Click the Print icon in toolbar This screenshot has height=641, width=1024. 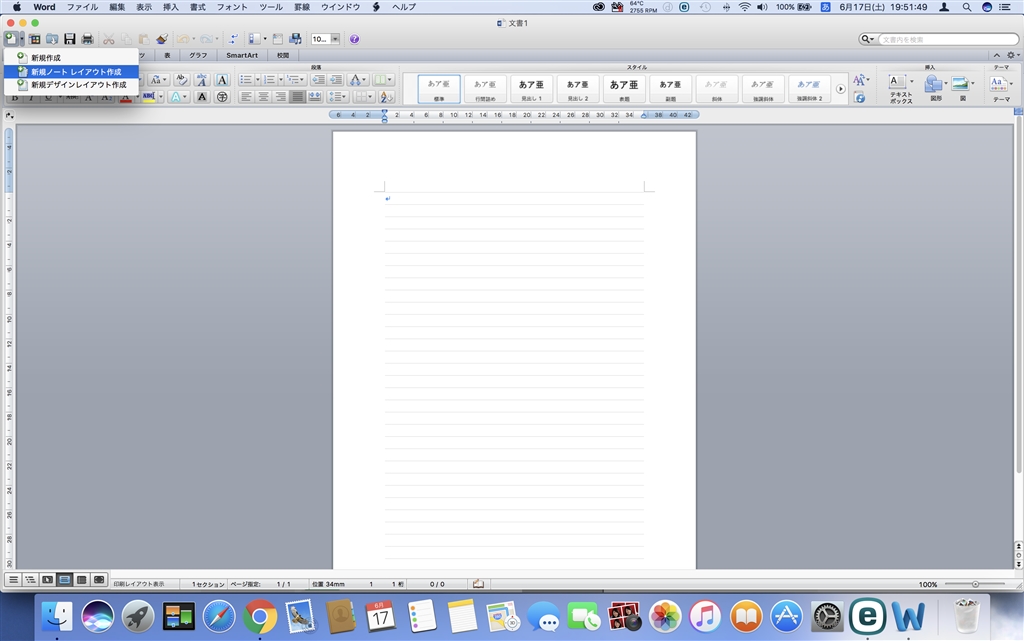click(x=88, y=39)
